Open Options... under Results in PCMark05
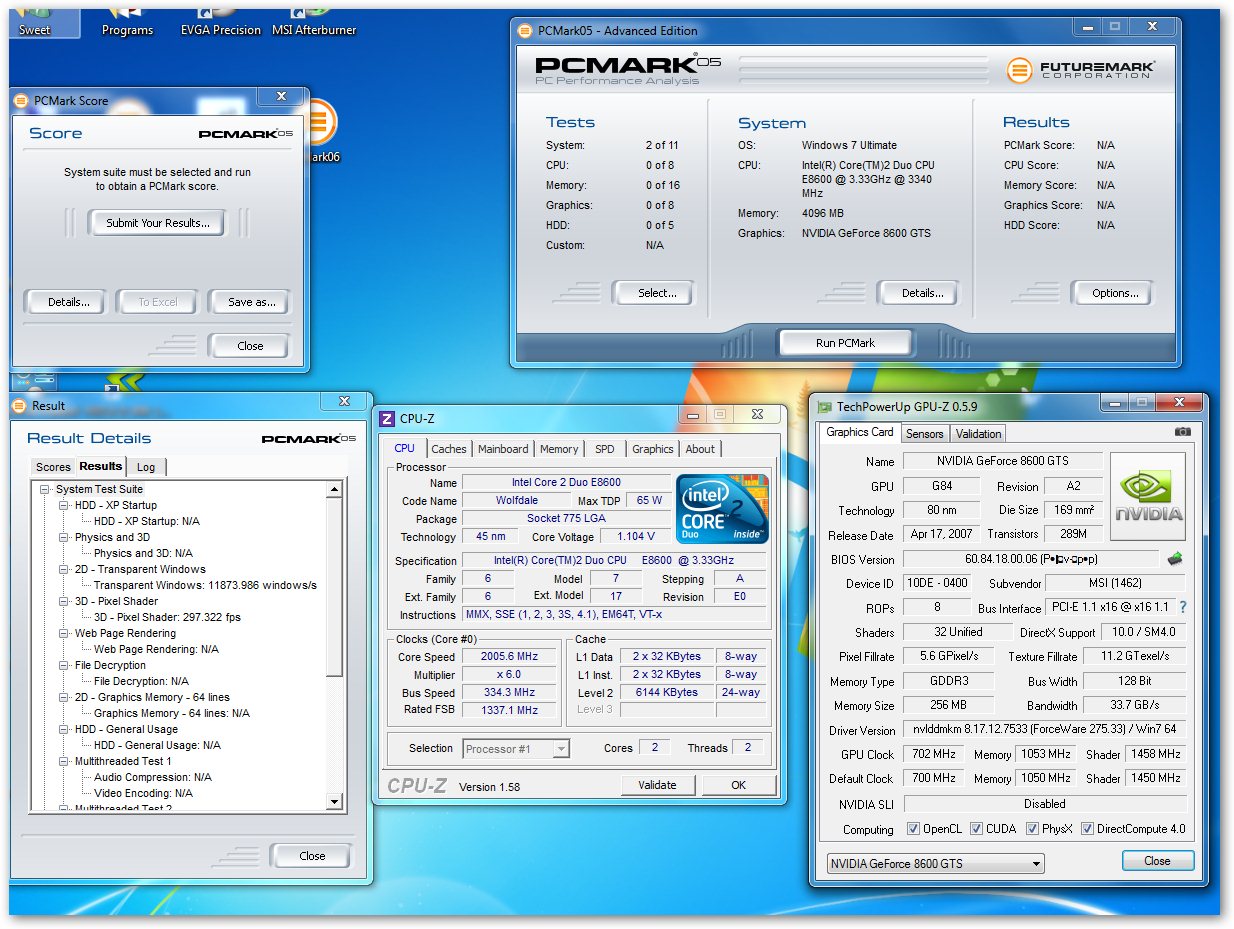 [x=1115, y=293]
